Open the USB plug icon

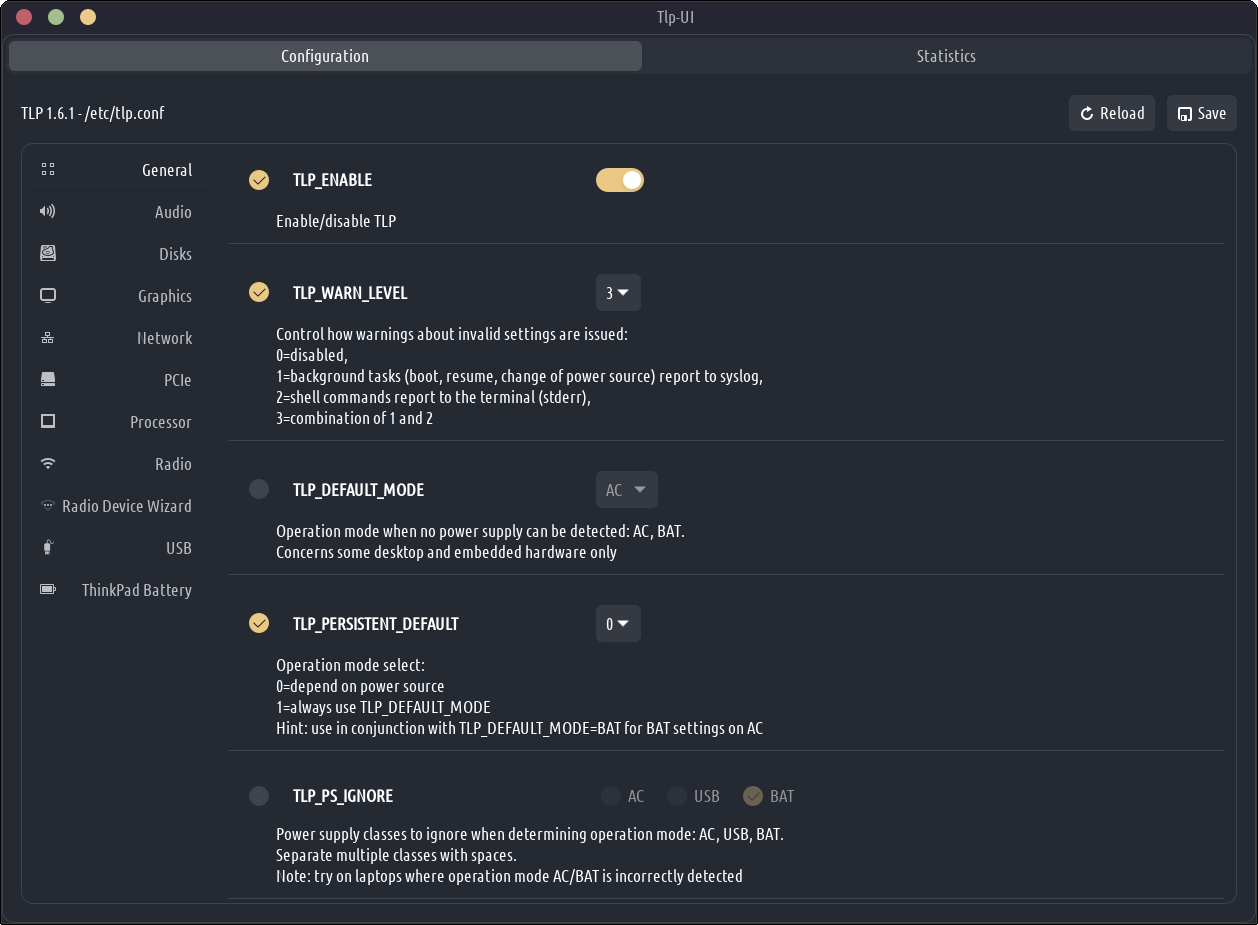48,548
